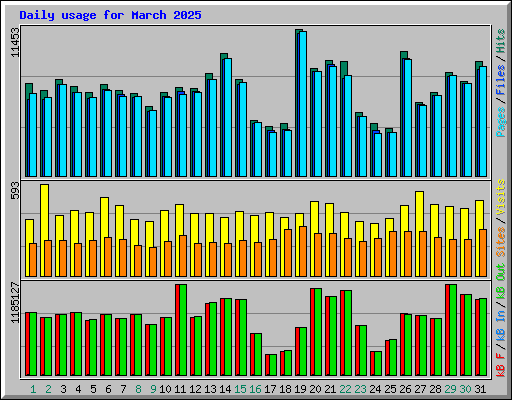This screenshot has height=400, width=512.
Task: Click the 'kB F' legend label
Action: coord(501,365)
